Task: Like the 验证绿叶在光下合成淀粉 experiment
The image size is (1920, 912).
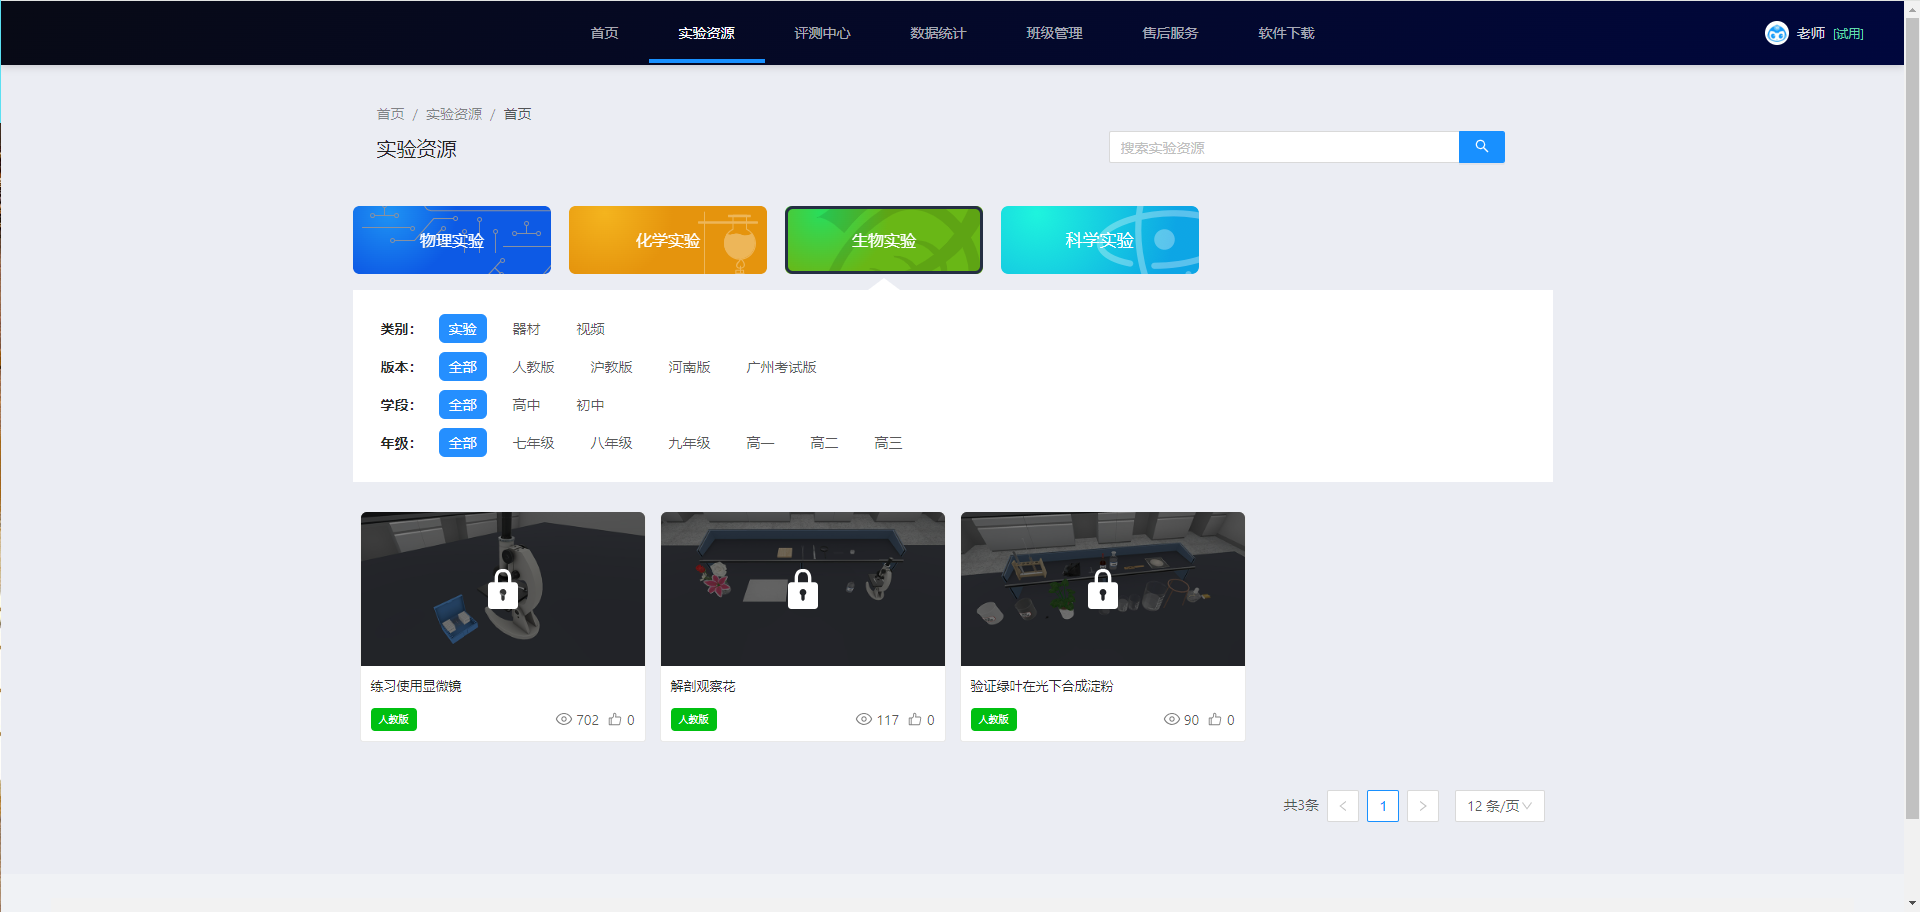Action: coord(1215,719)
